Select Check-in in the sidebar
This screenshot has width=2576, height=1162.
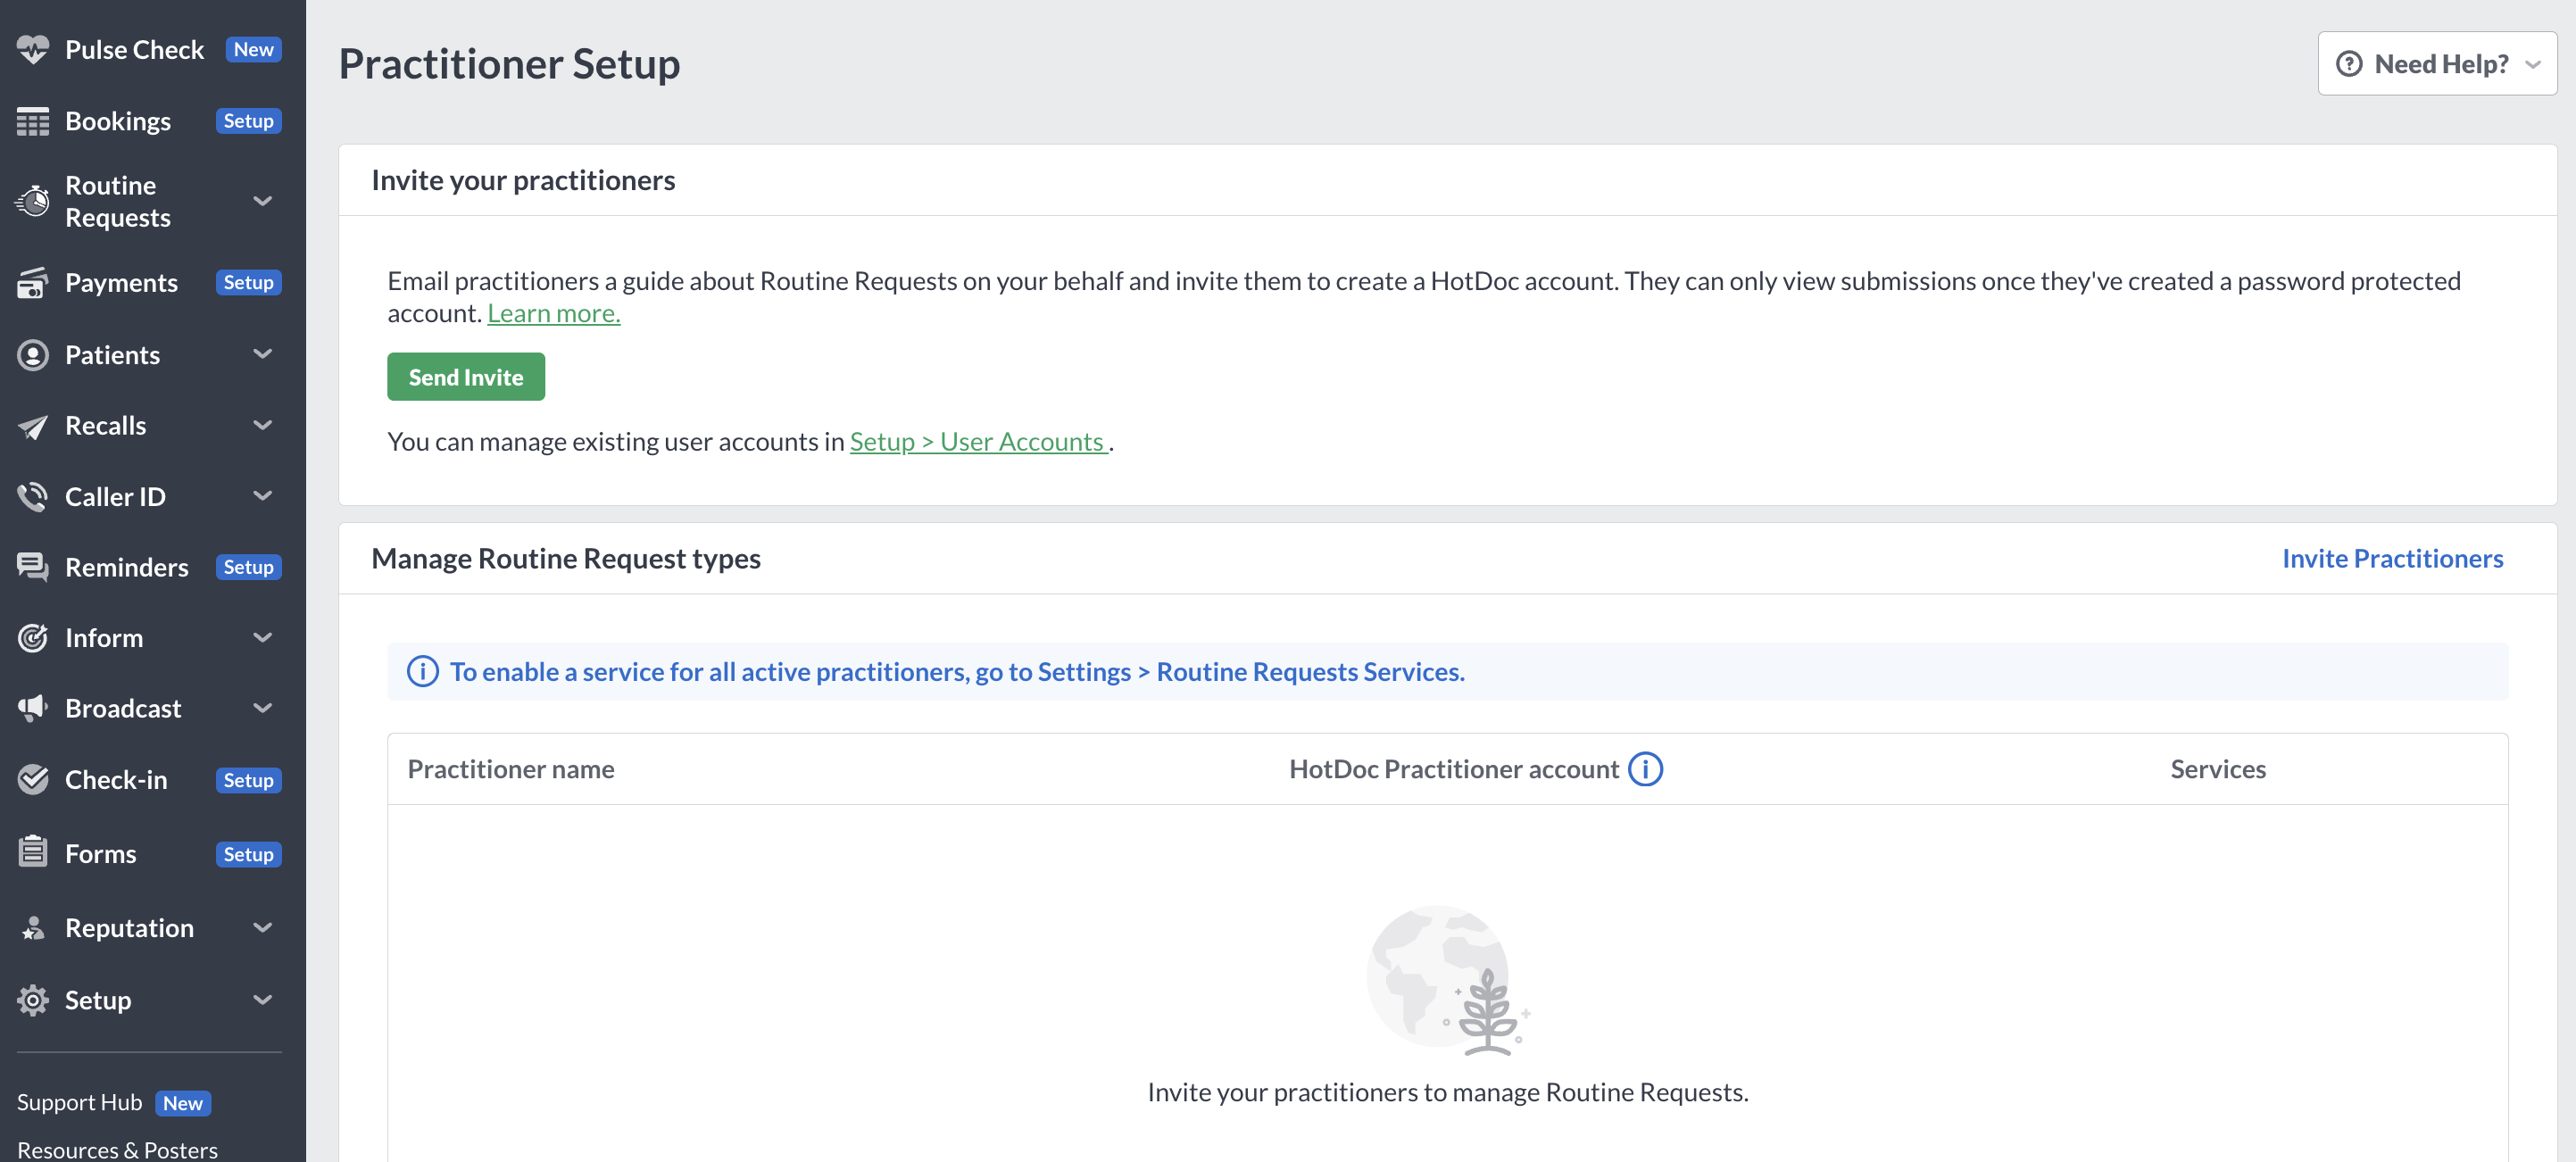point(116,780)
